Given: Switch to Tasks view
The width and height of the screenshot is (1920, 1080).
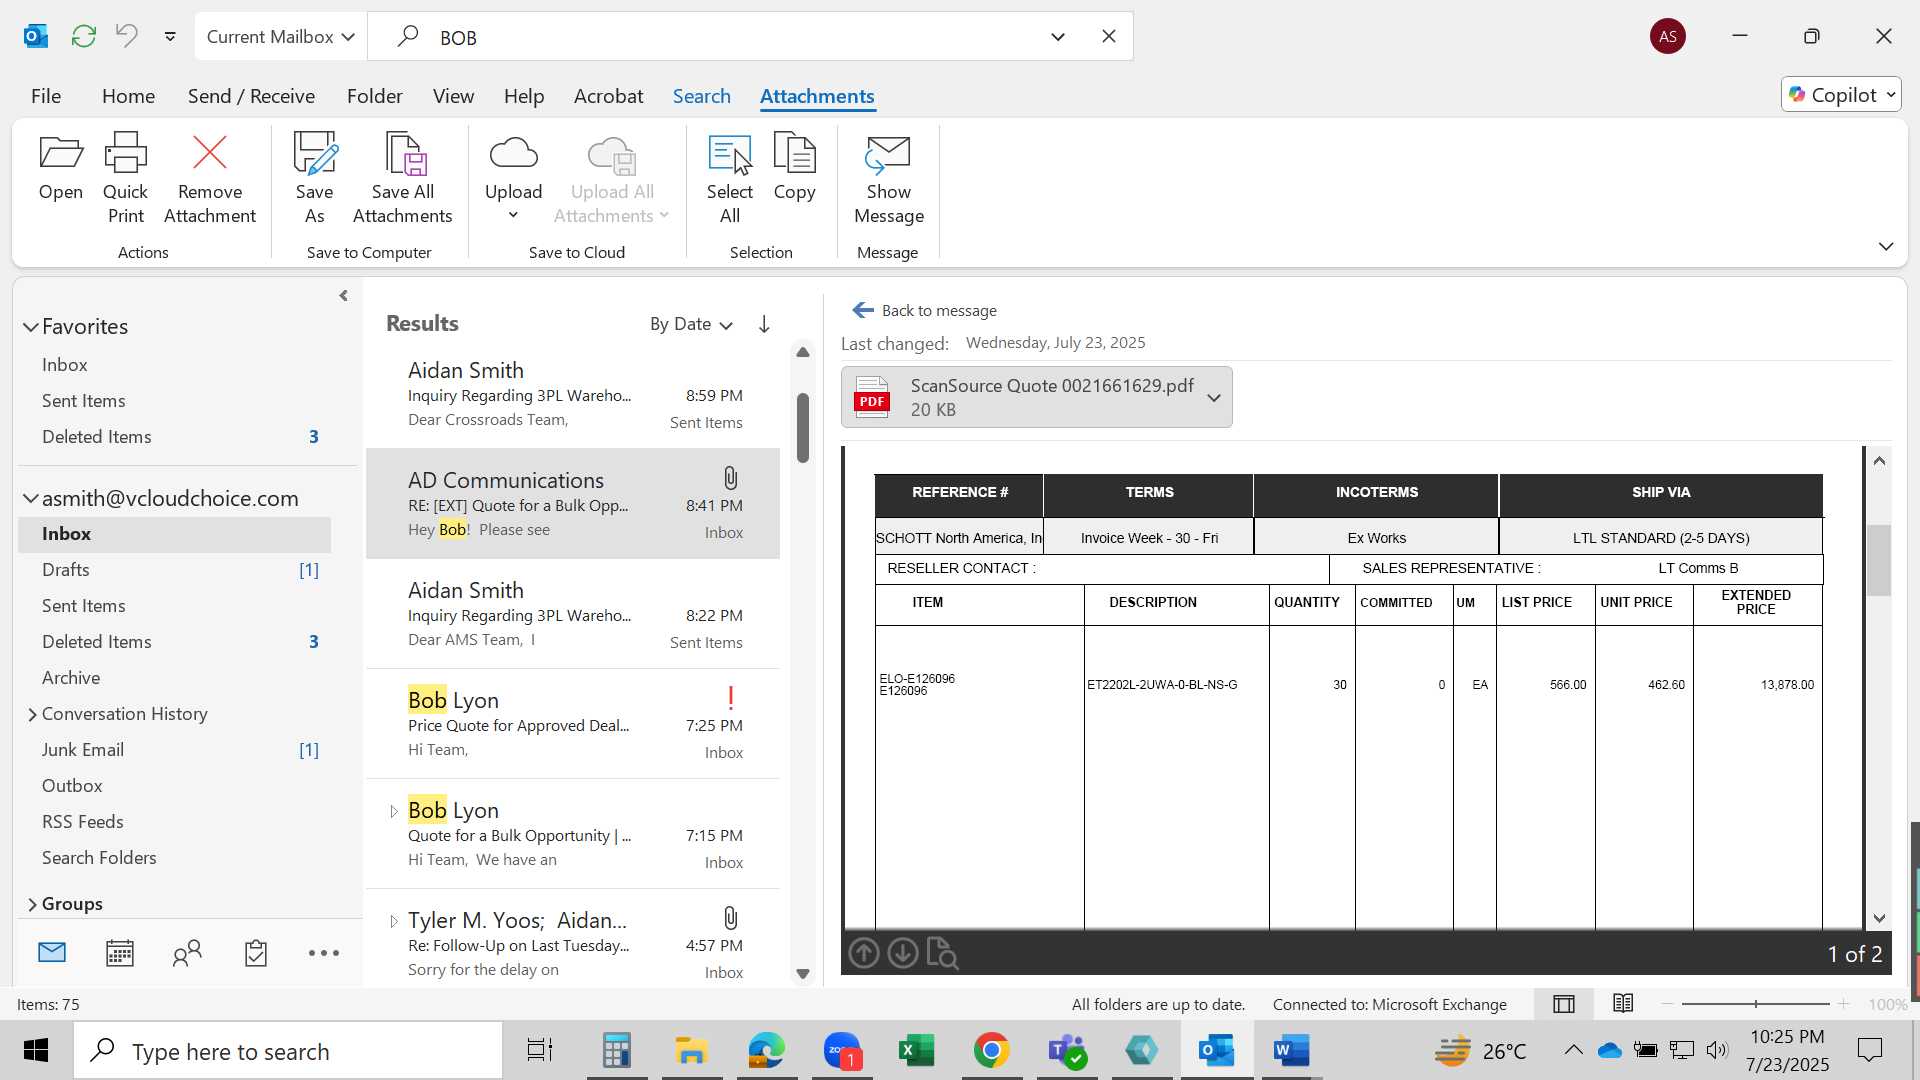Looking at the screenshot, I should [x=256, y=953].
